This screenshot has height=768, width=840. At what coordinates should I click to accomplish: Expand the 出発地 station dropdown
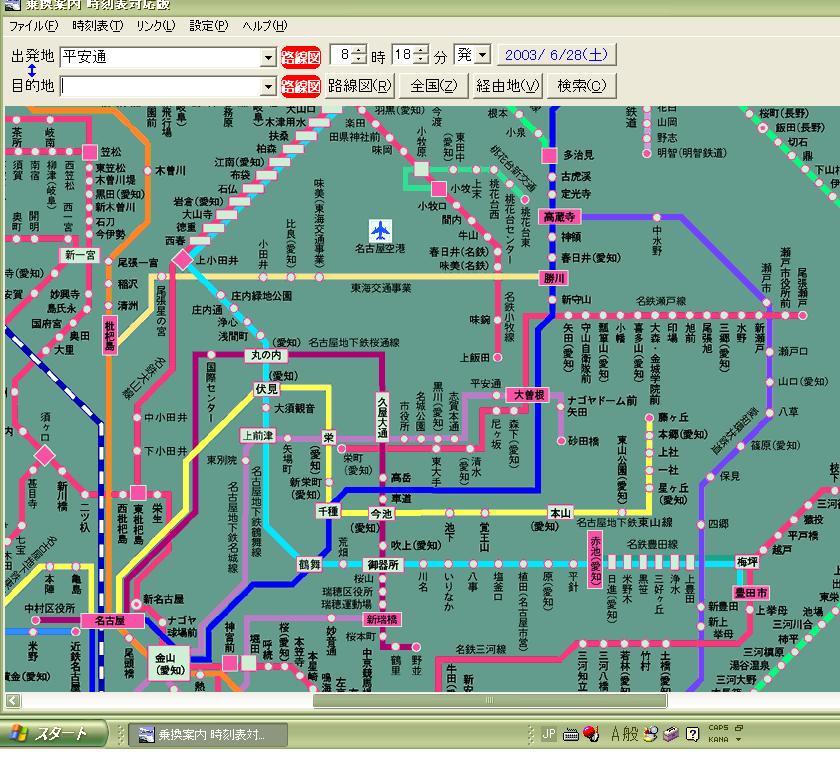pos(268,57)
